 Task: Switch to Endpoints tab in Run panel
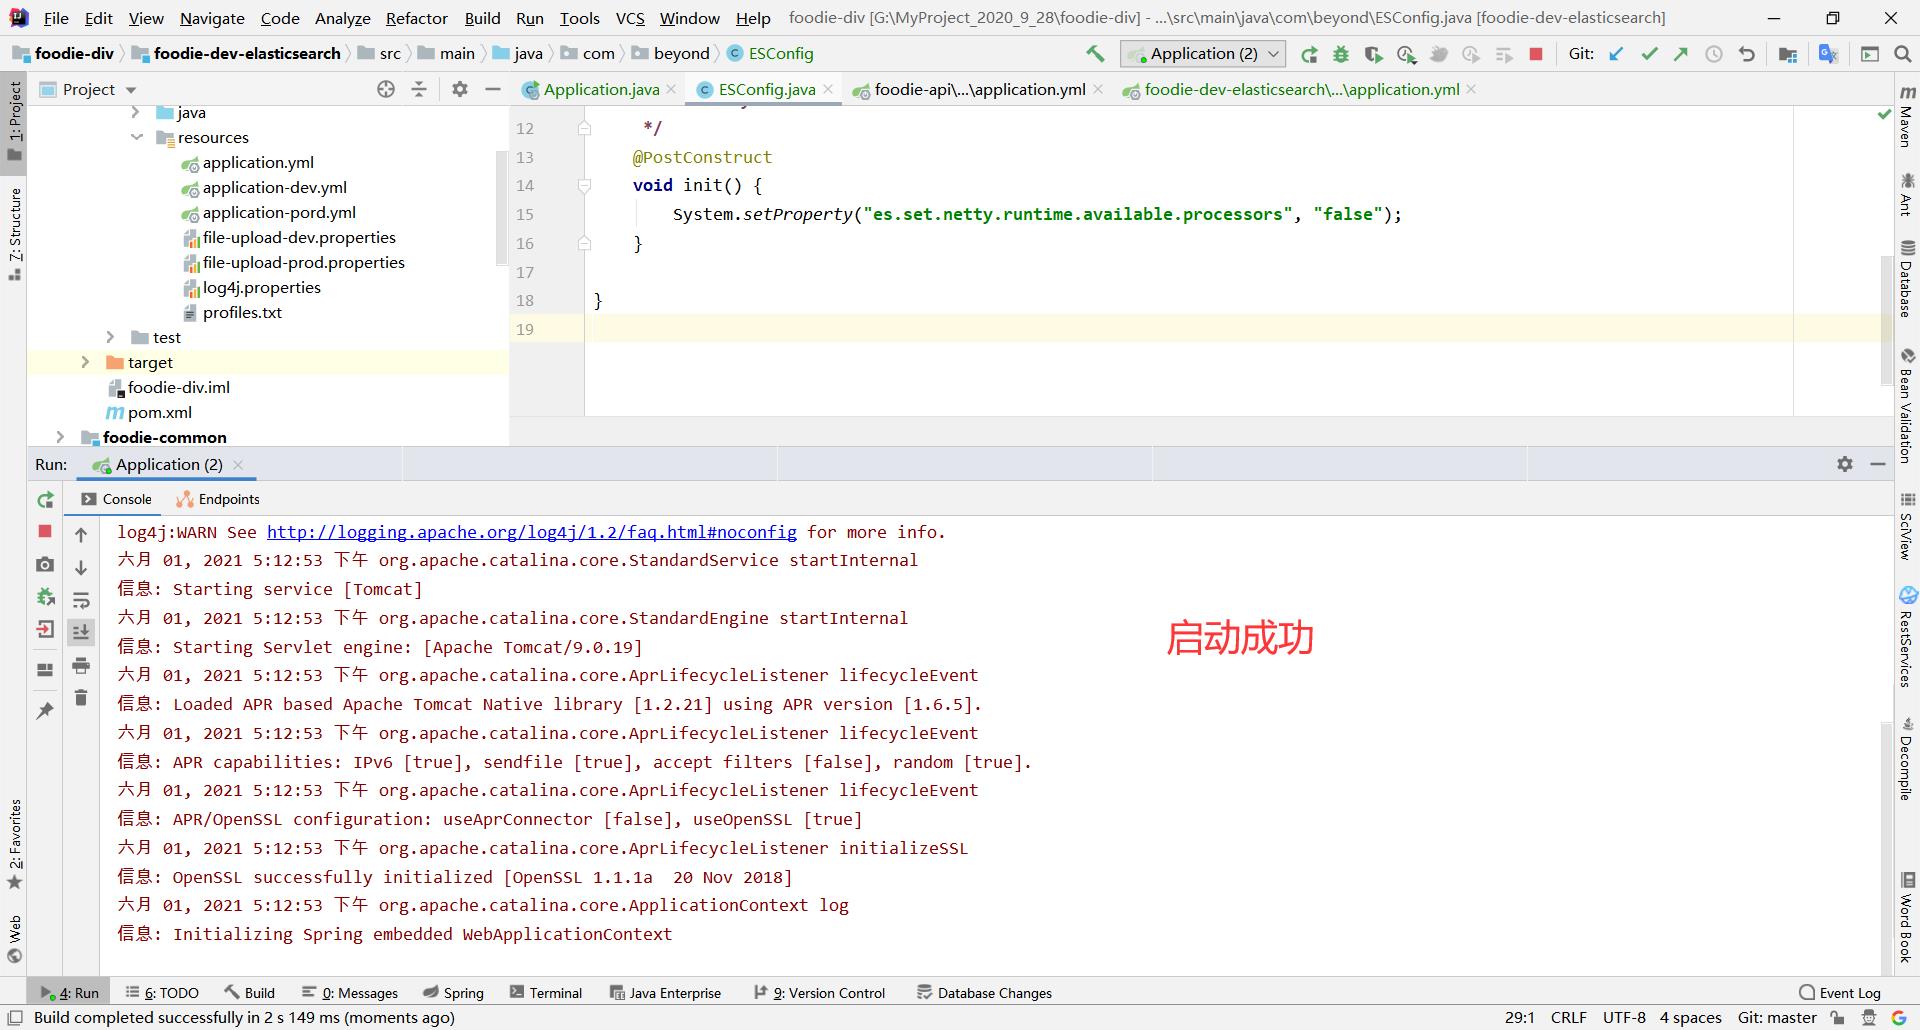click(x=218, y=499)
